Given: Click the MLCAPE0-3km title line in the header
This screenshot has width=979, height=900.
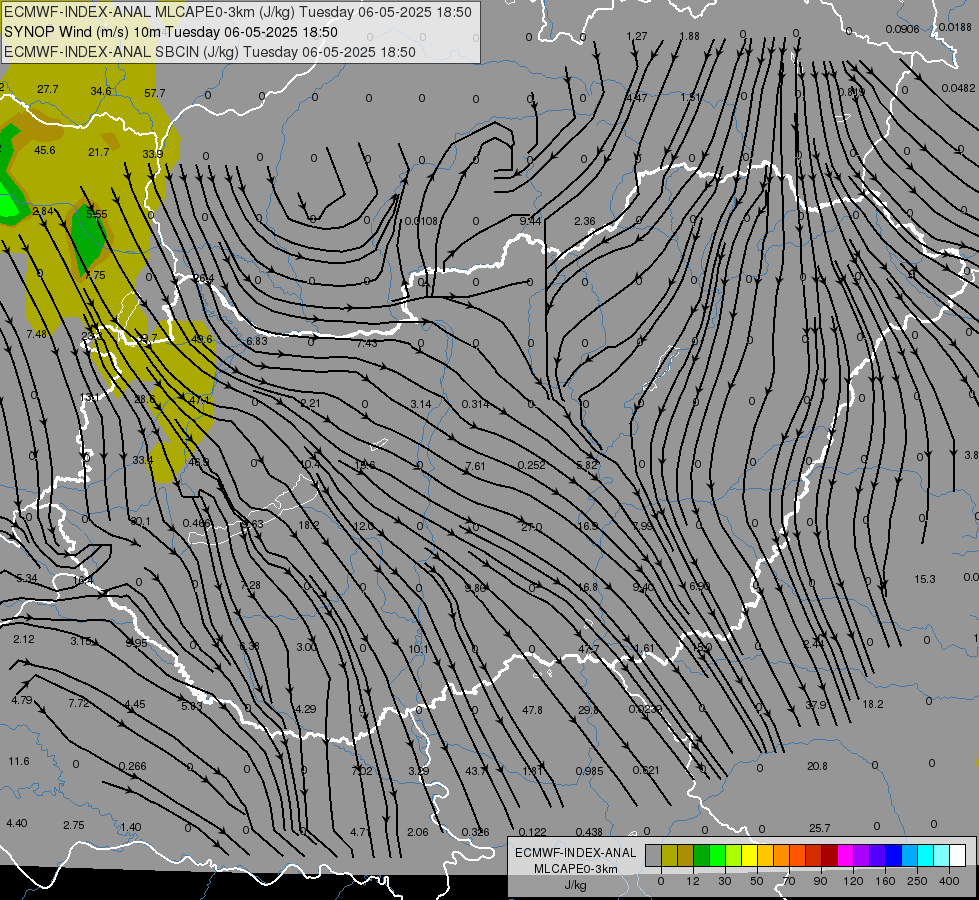Looking at the screenshot, I should click(238, 12).
